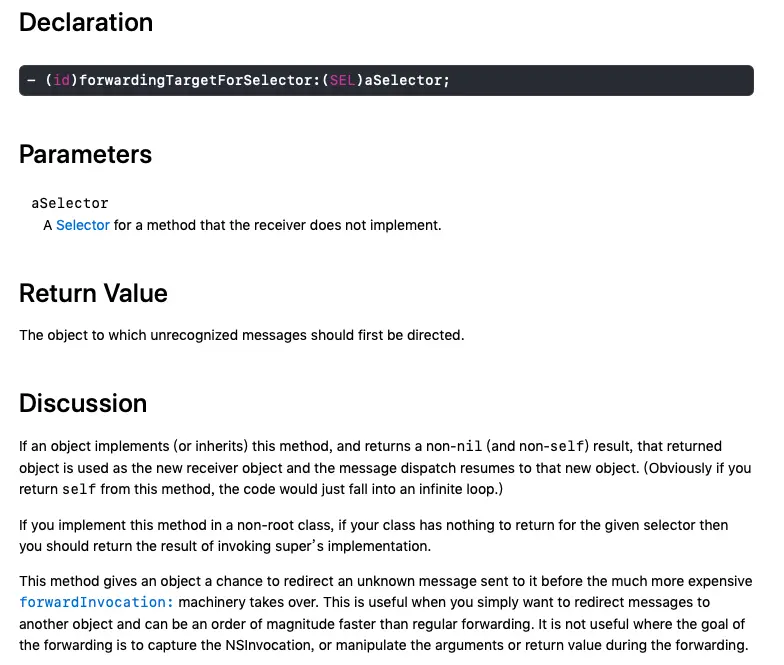Click the leading minus sign in declaration
The height and width of the screenshot is (665, 784).
point(32,80)
